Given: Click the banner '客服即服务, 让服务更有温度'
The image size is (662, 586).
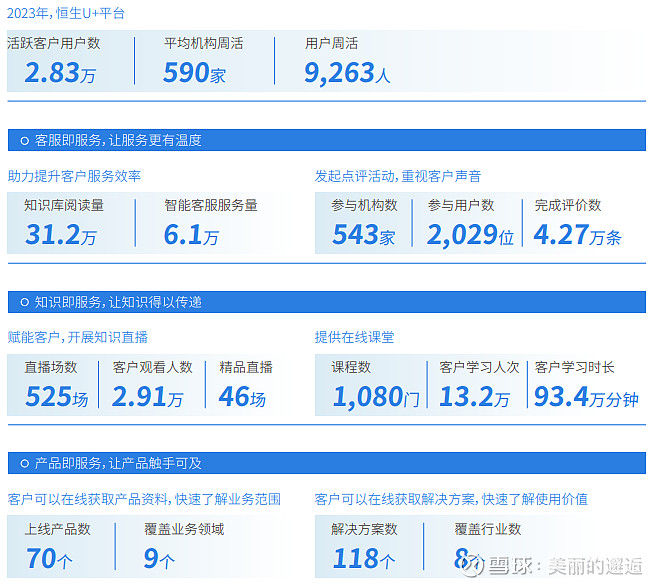Looking at the screenshot, I should point(327,140).
